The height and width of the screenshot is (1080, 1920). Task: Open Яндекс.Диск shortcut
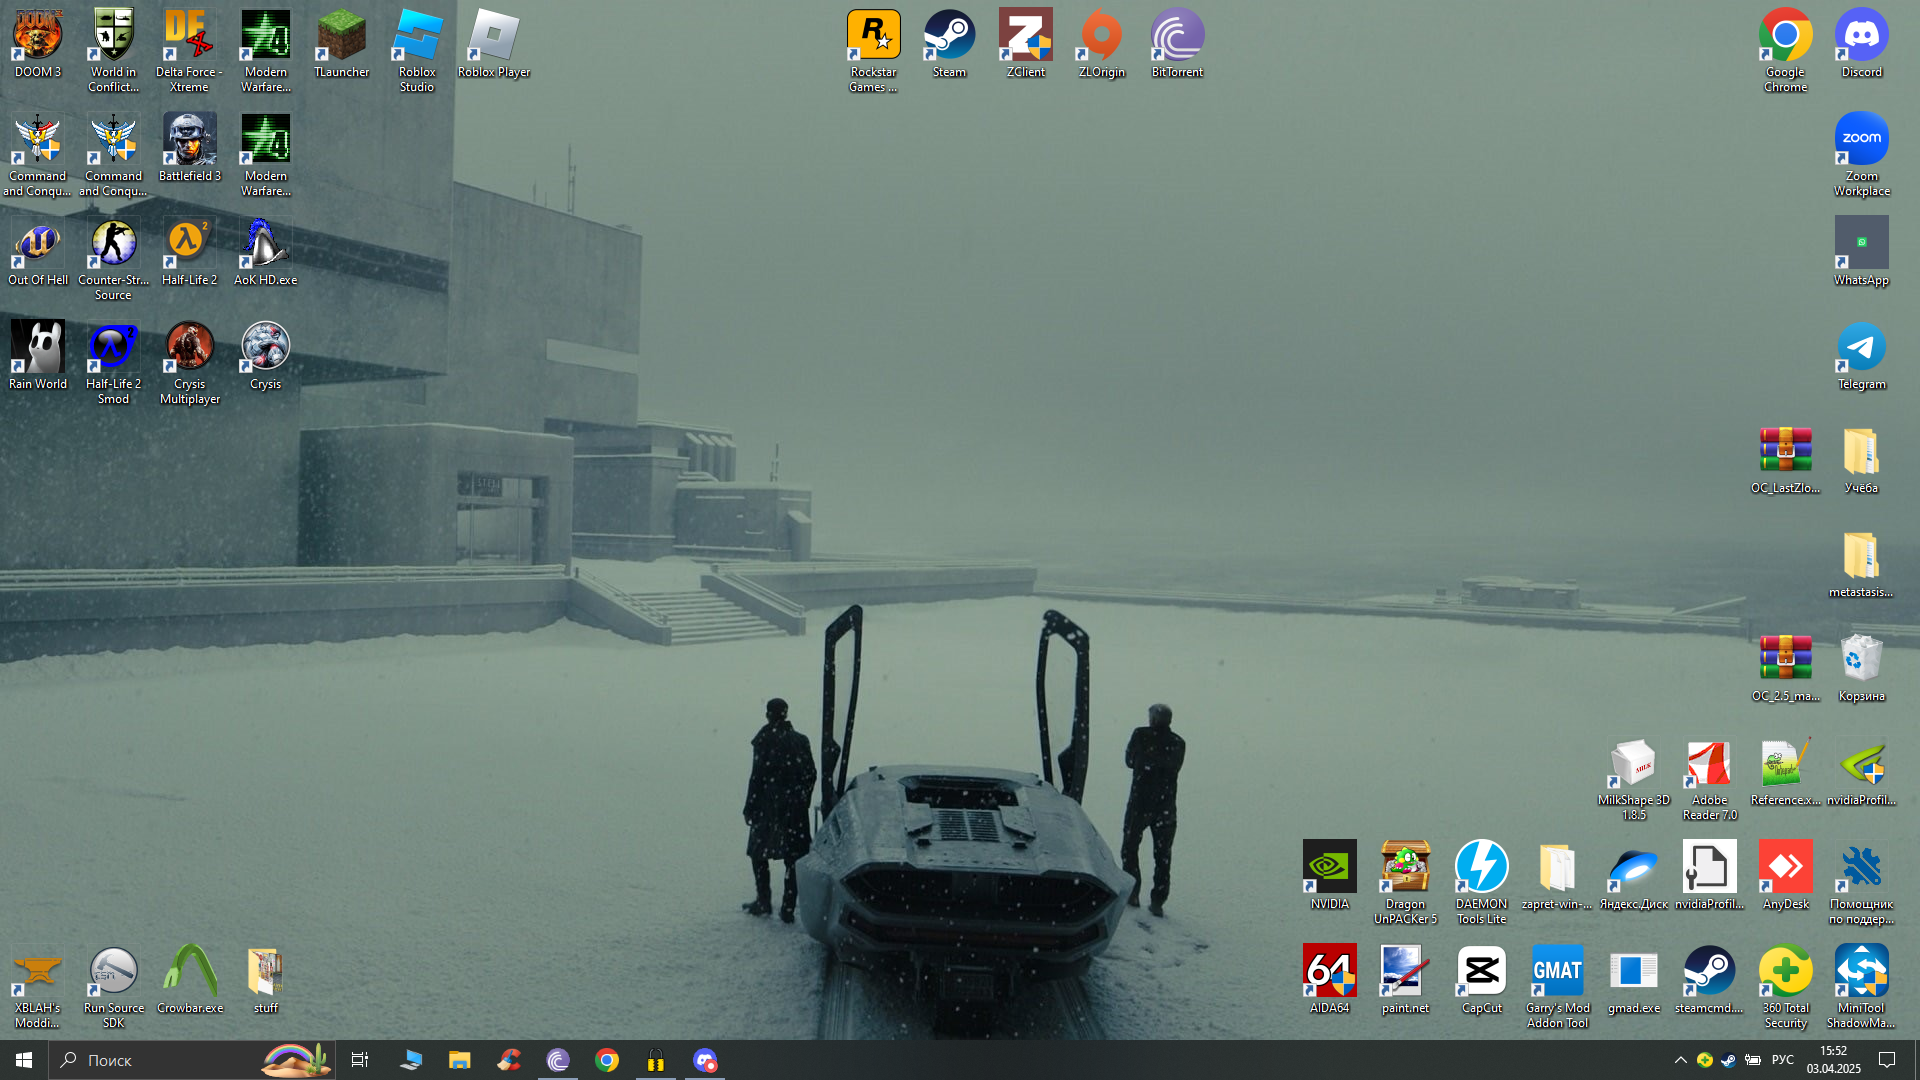tap(1633, 877)
